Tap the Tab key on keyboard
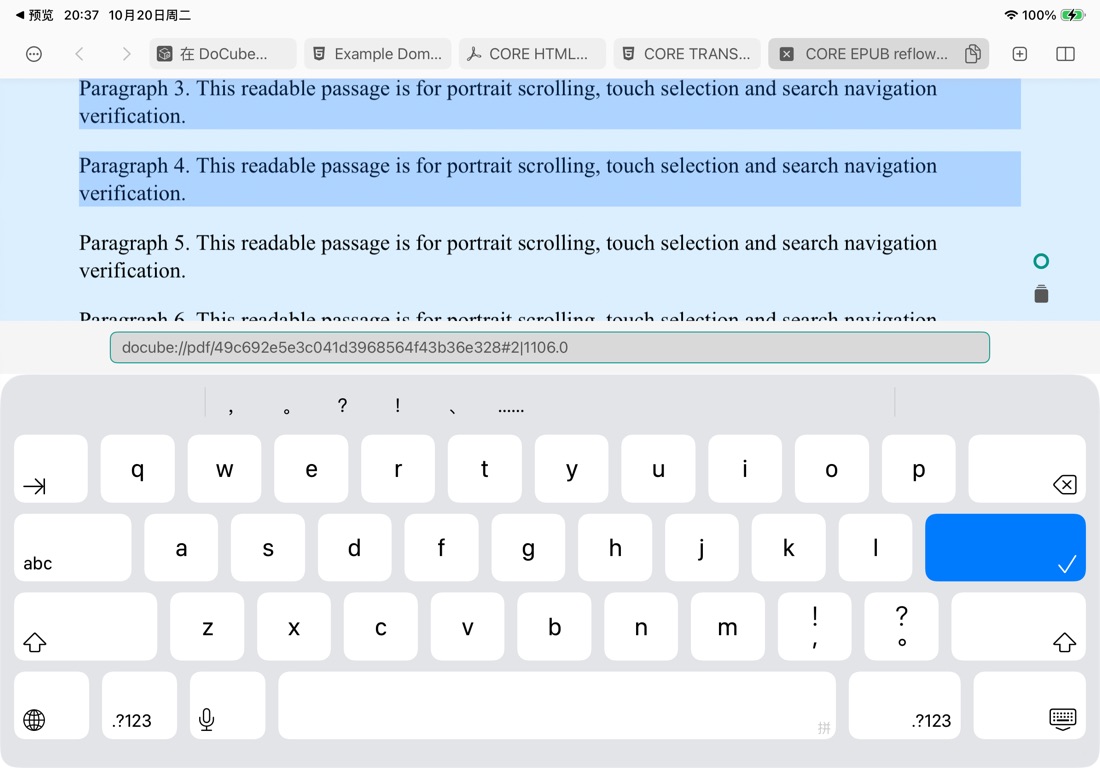Image resolution: width=1100 pixels, height=768 pixels. [x=51, y=469]
